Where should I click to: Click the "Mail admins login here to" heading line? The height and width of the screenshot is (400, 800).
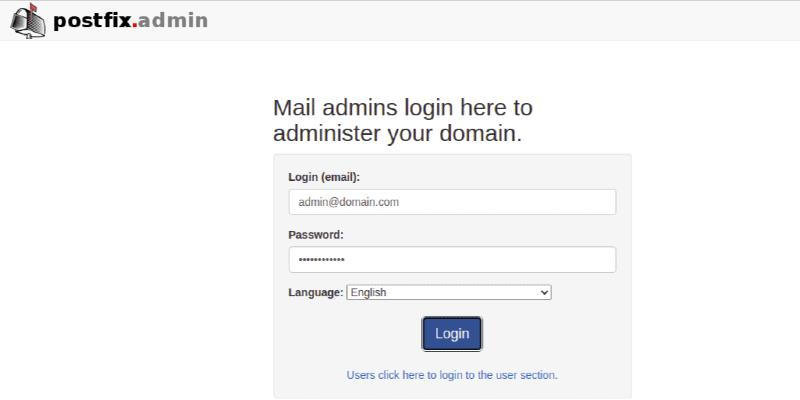click(402, 108)
